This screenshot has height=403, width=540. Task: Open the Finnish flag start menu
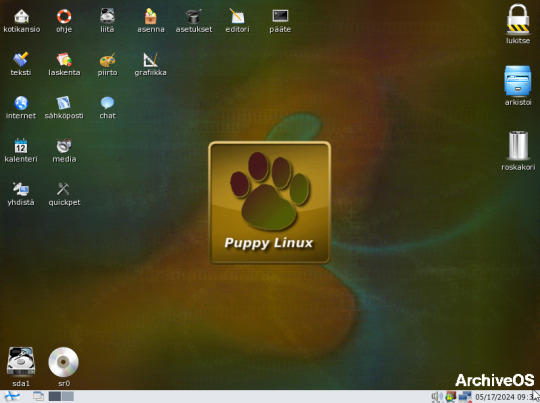click(12, 396)
